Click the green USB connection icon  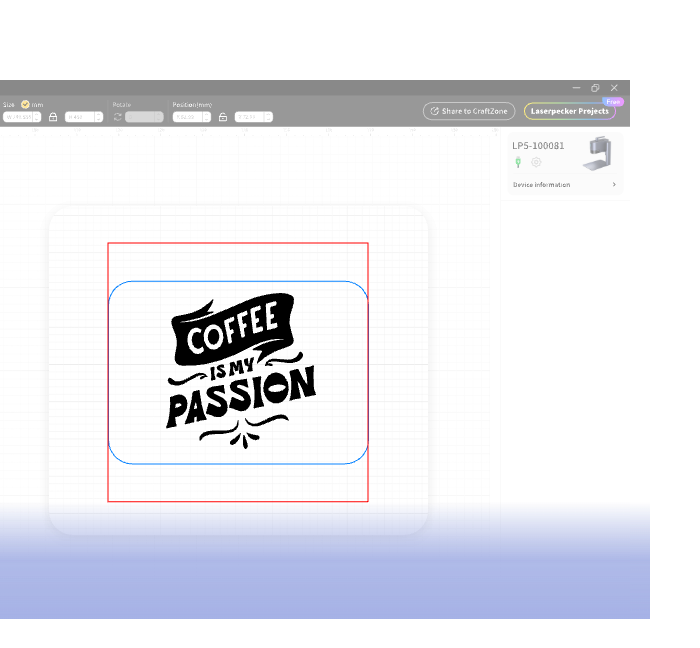point(518,162)
